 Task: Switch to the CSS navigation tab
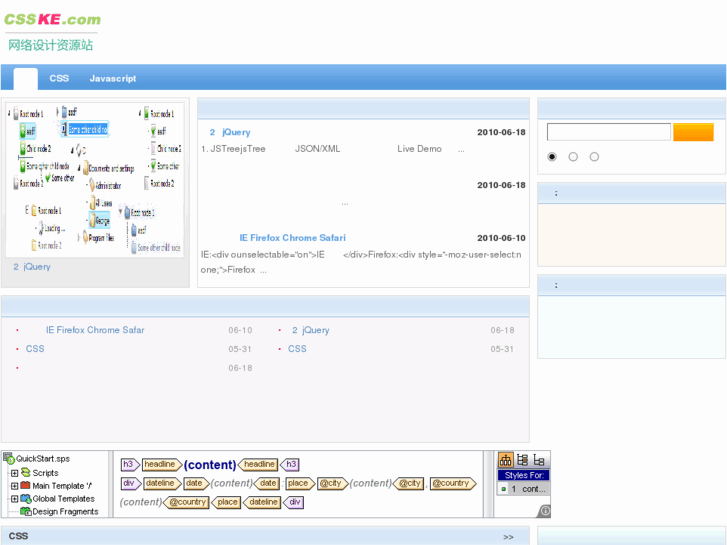[x=59, y=78]
